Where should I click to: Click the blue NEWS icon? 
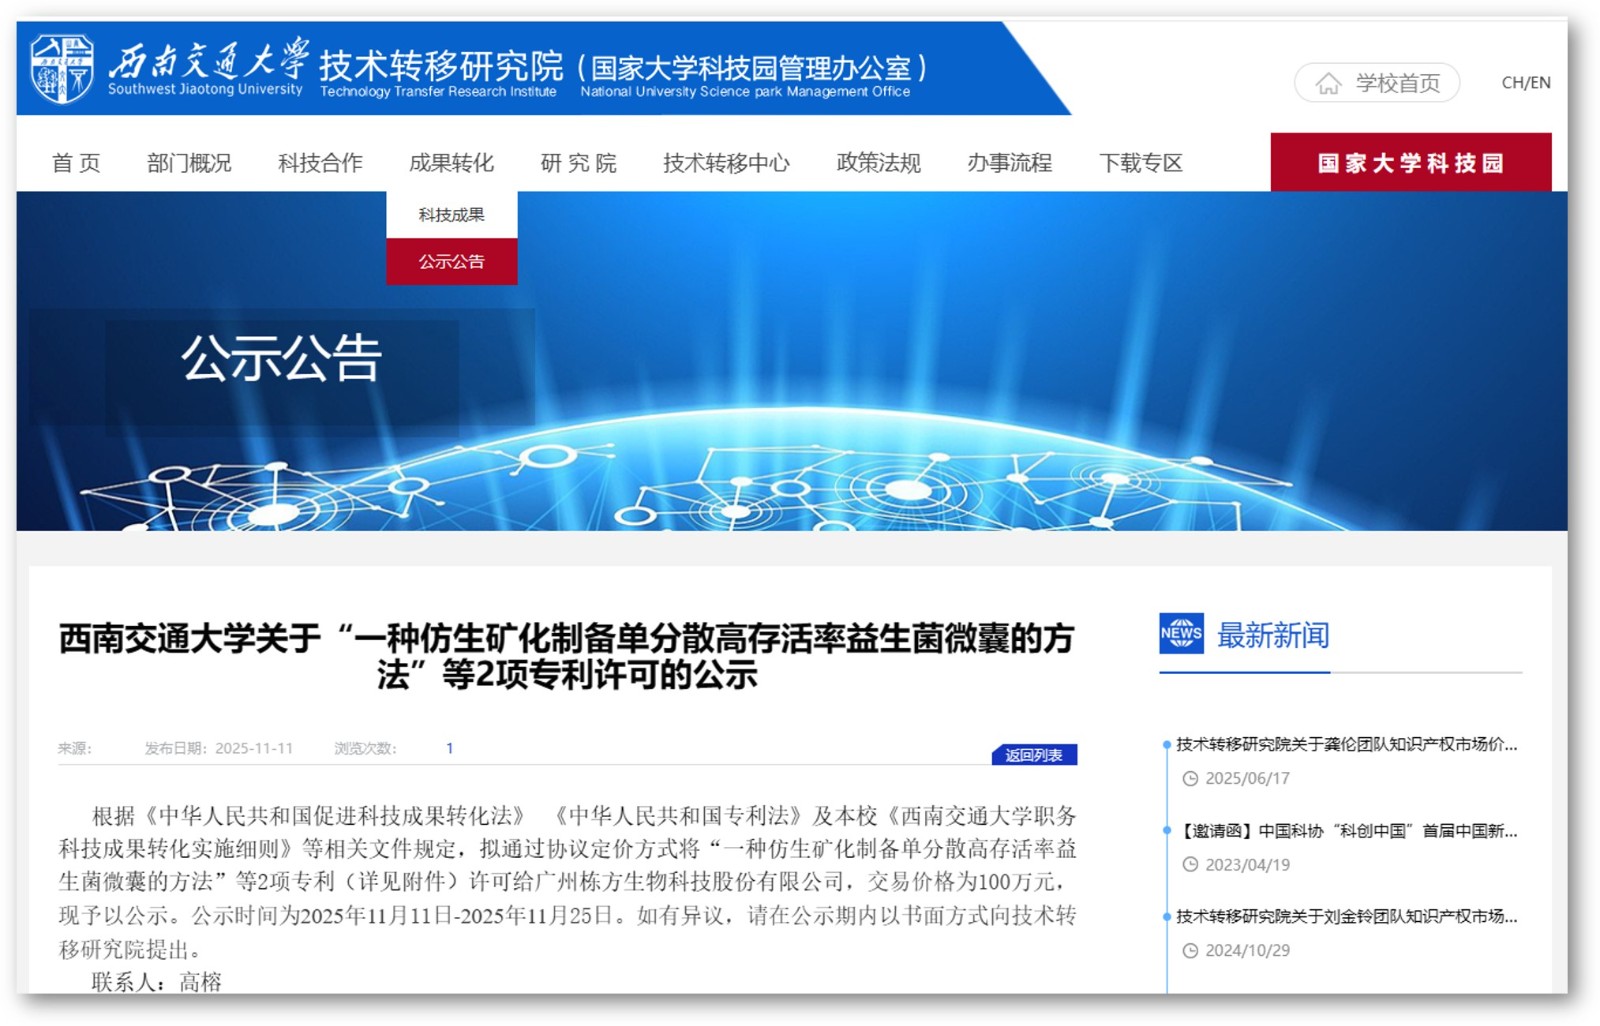pos(1180,633)
